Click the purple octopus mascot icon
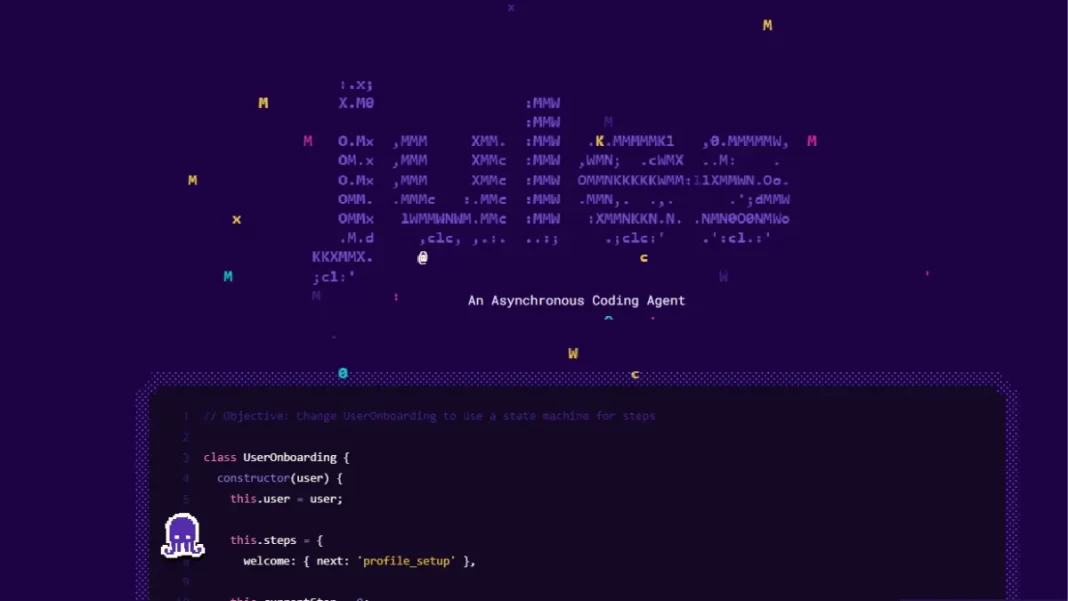The height and width of the screenshot is (601, 1068). [x=181, y=535]
